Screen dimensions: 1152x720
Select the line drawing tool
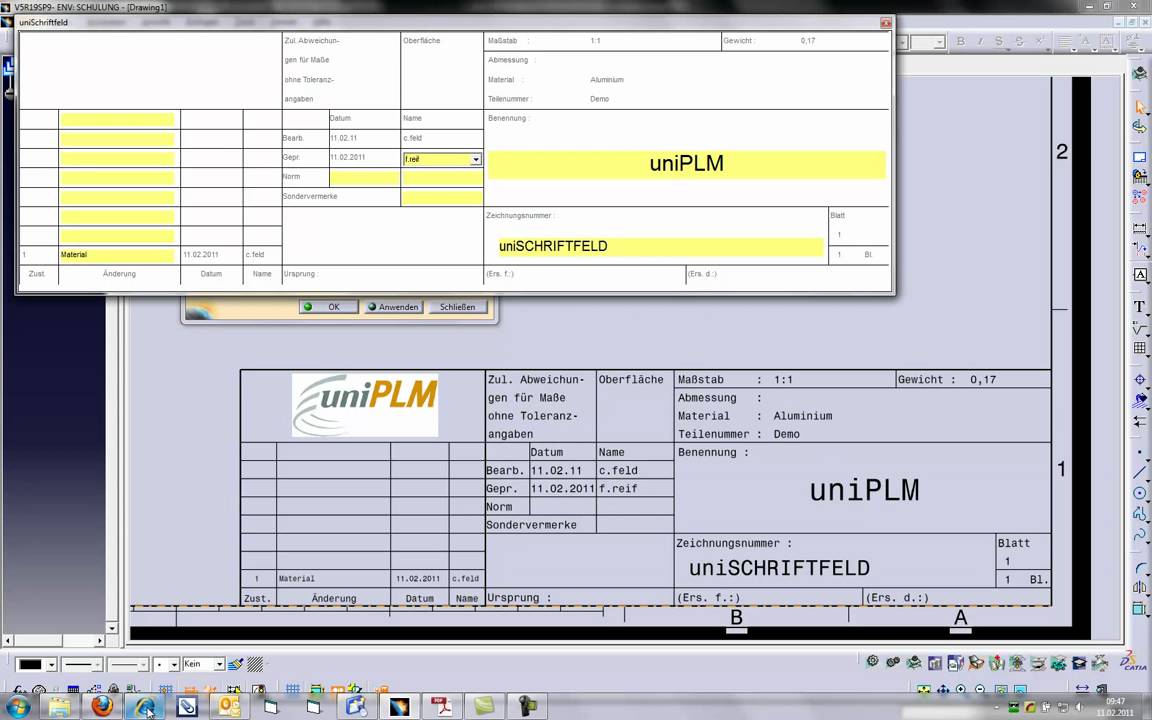point(1140,472)
